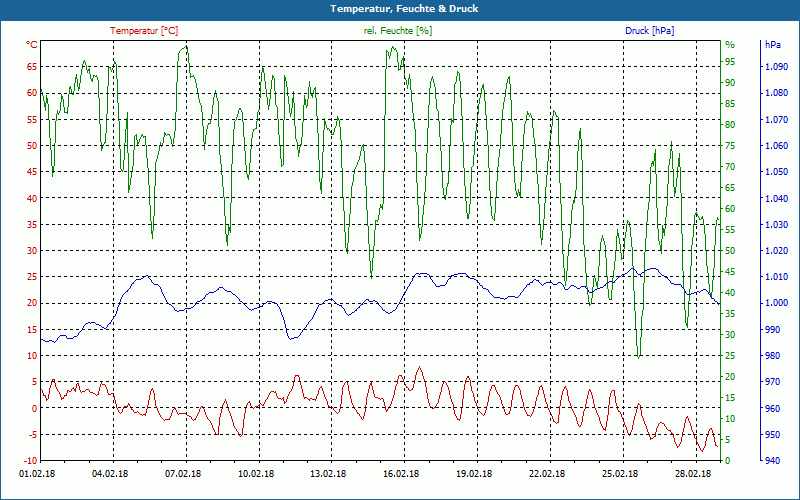Click '45' on the red temperature axis
This screenshot has width=800, height=500.
[32, 171]
